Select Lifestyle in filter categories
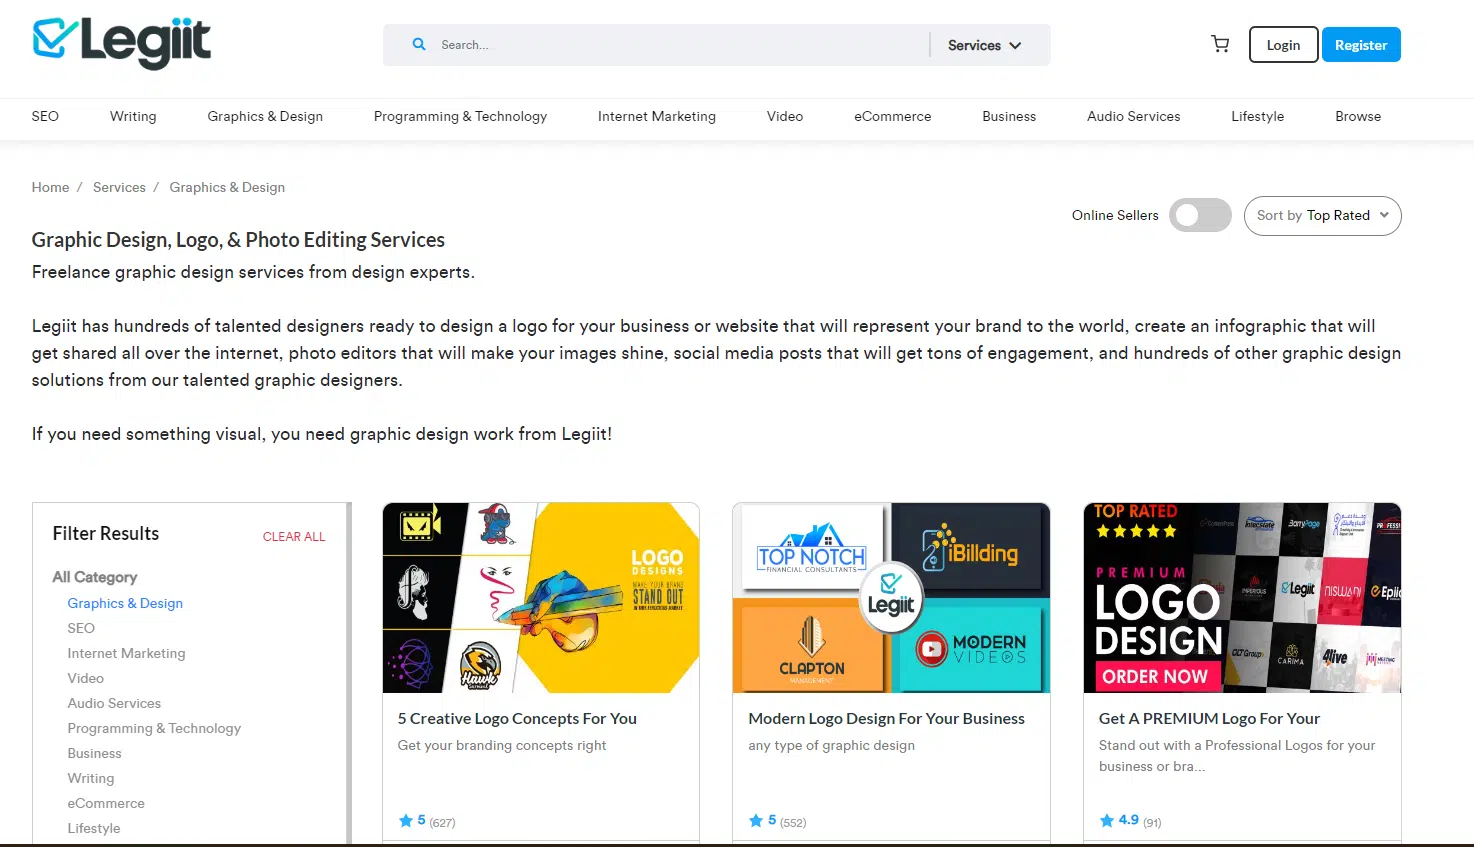This screenshot has height=847, width=1474. pyautogui.click(x=93, y=828)
